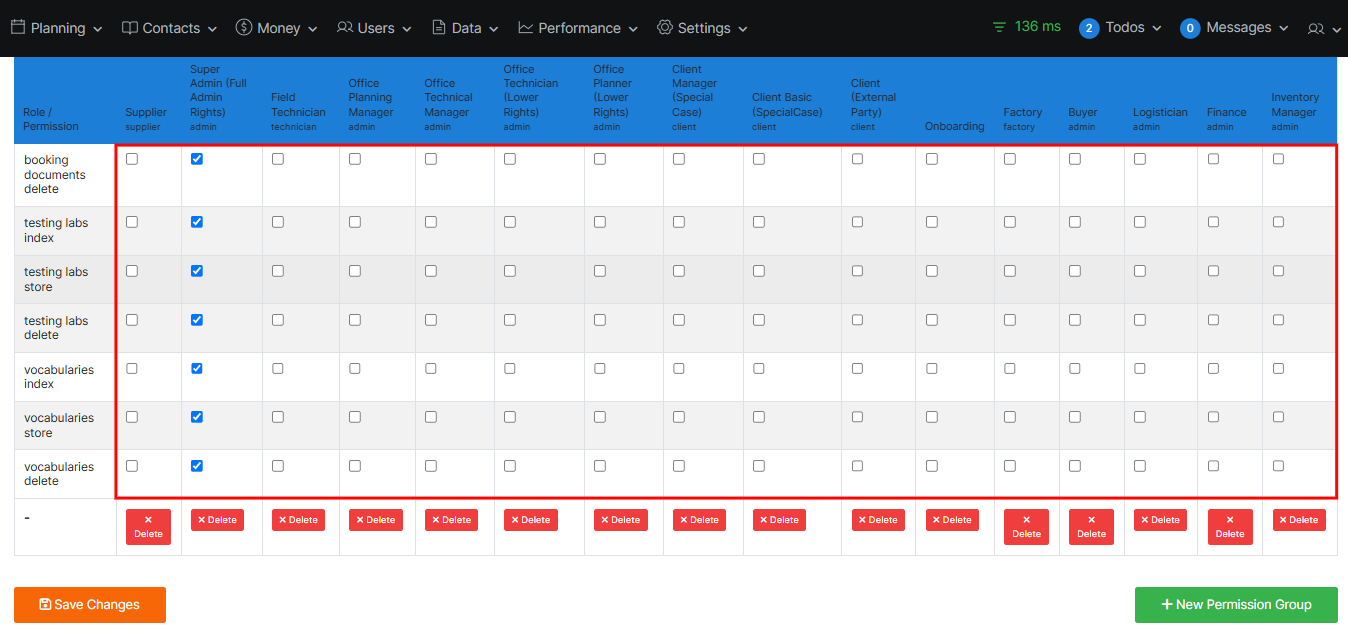Enable testing labs index for Supplier
The image size is (1348, 632).
[132, 222]
